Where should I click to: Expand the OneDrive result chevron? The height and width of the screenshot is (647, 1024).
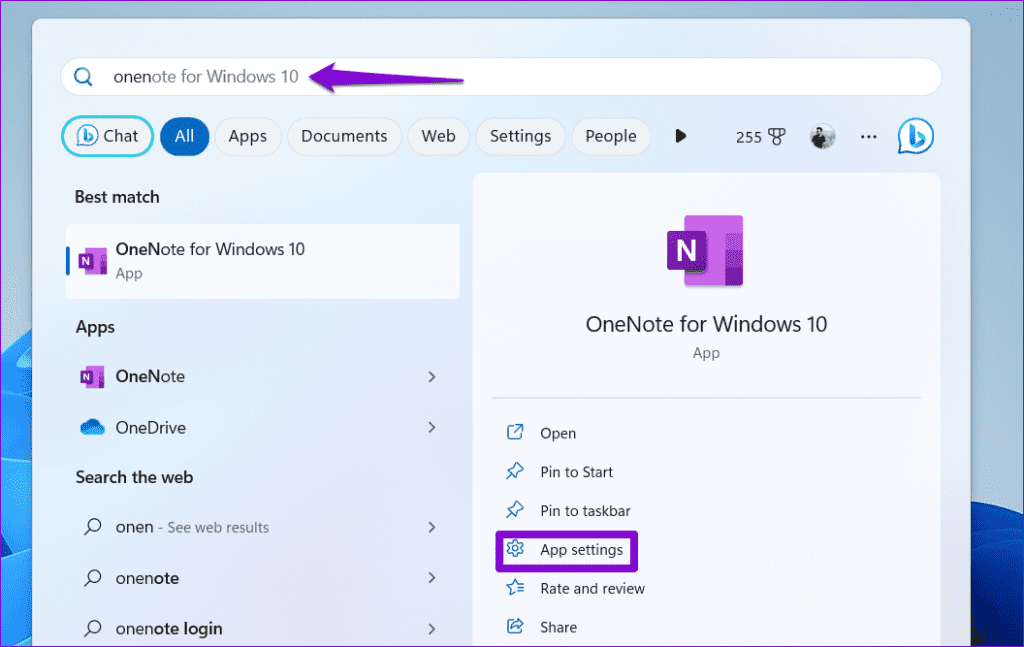[x=432, y=427]
